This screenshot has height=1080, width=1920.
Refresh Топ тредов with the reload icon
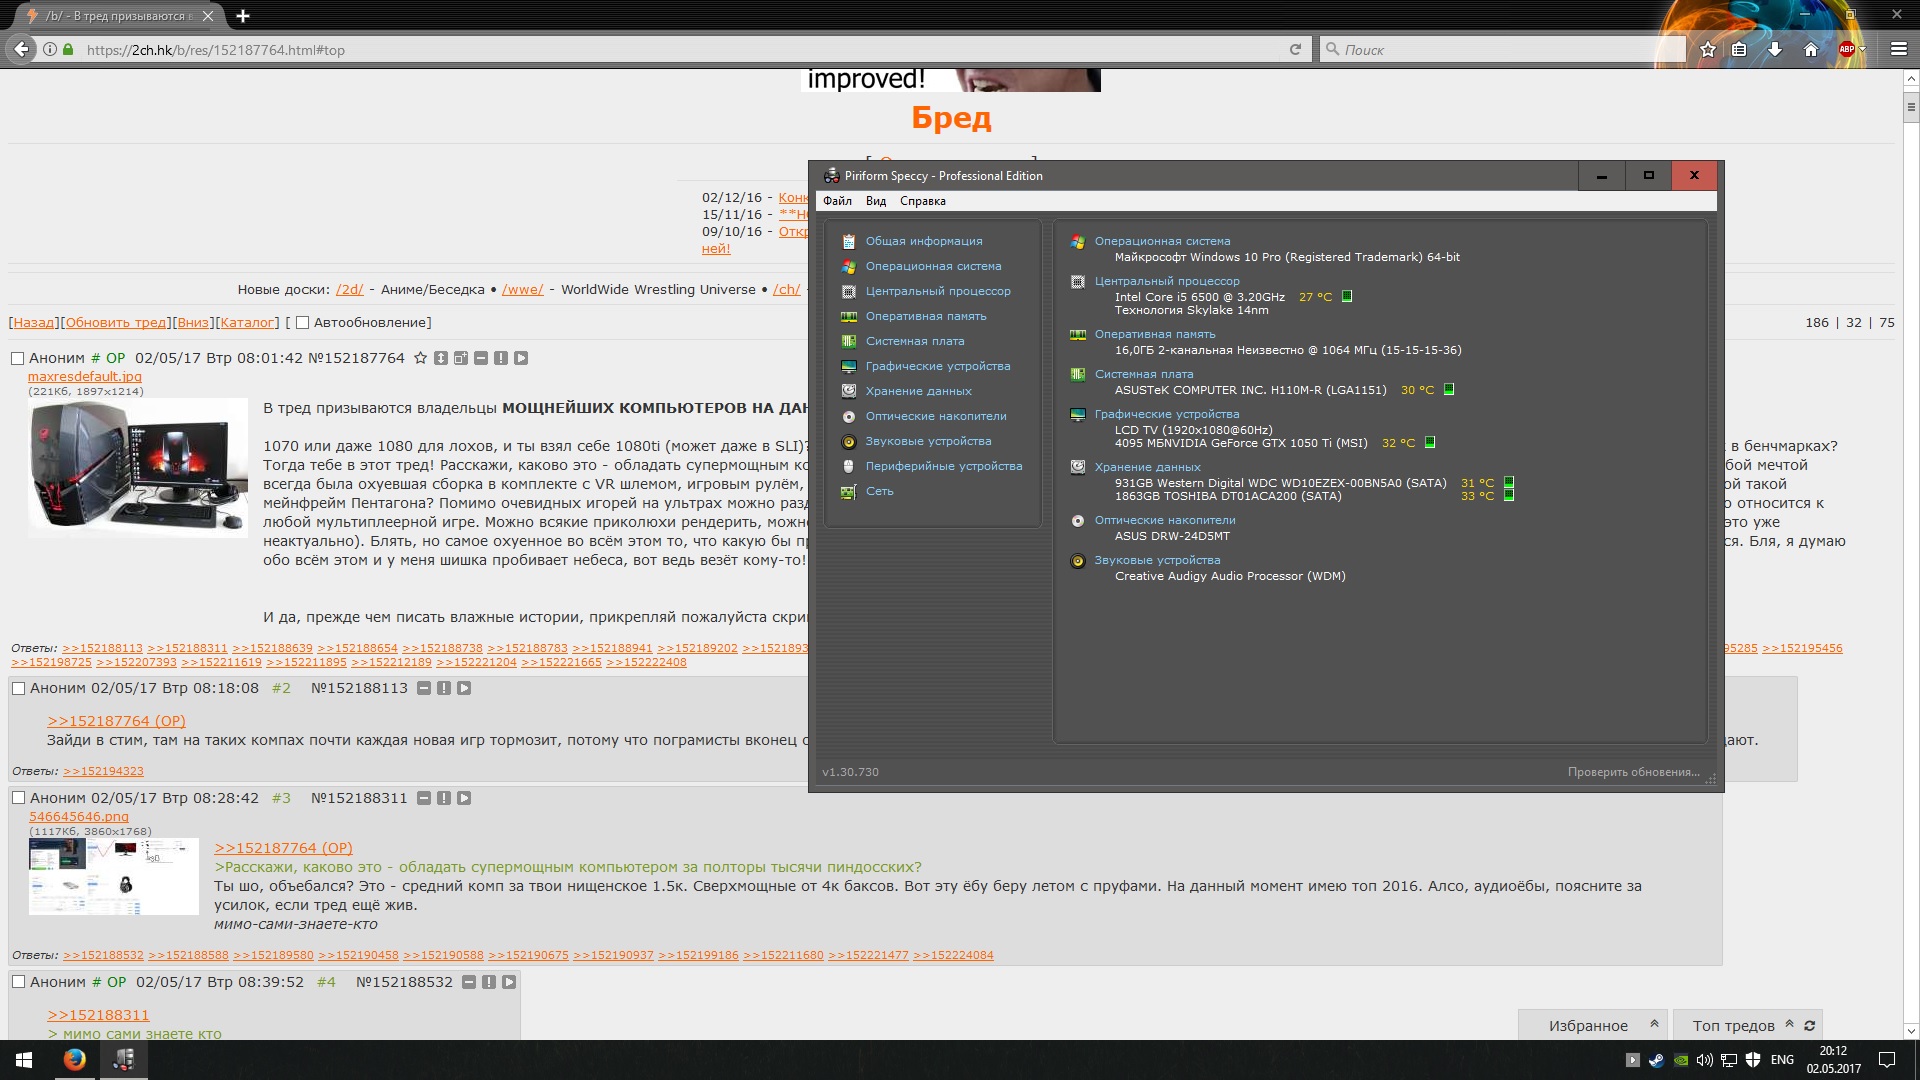(1809, 1025)
